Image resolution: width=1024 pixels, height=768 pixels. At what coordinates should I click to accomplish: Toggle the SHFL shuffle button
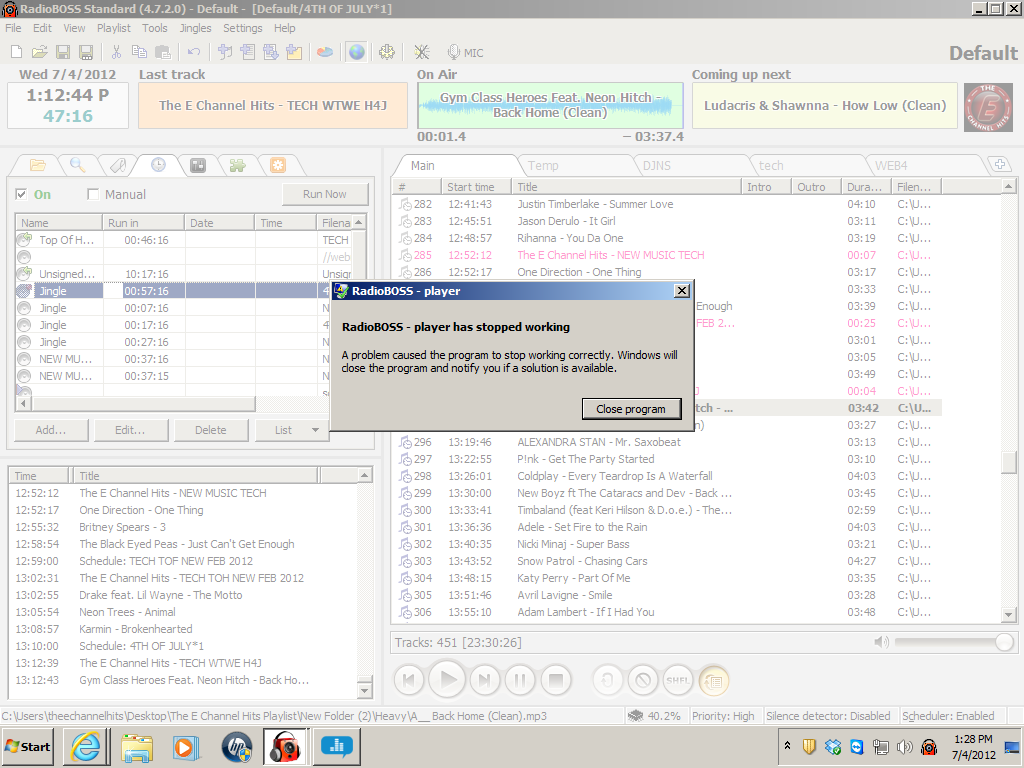pyautogui.click(x=678, y=680)
